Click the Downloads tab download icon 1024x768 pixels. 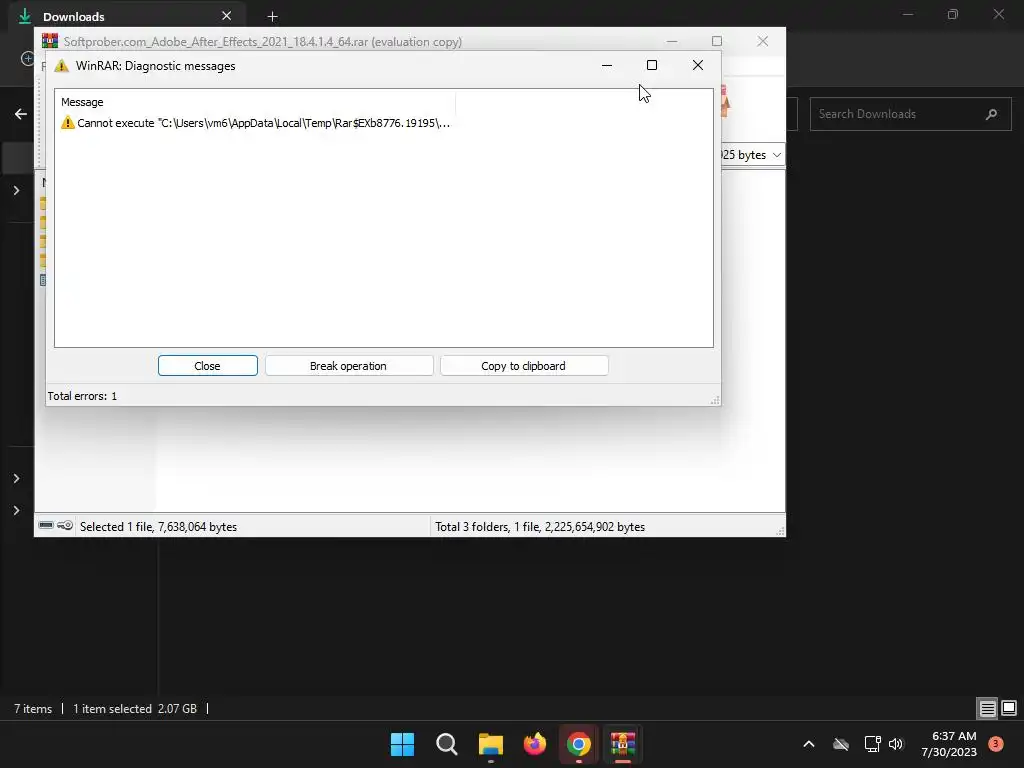tap(25, 16)
